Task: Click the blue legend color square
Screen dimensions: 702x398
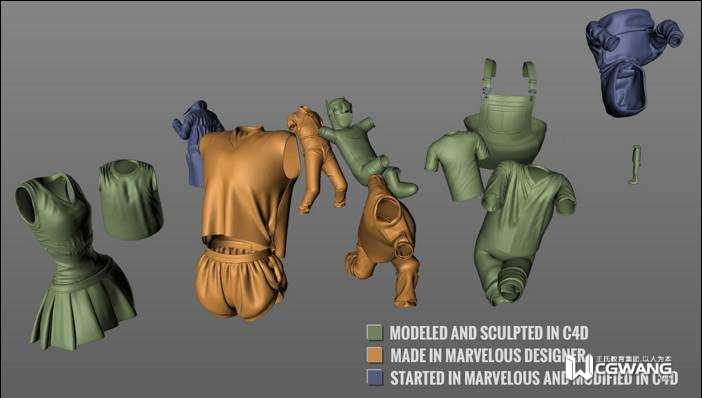Action: (375, 377)
